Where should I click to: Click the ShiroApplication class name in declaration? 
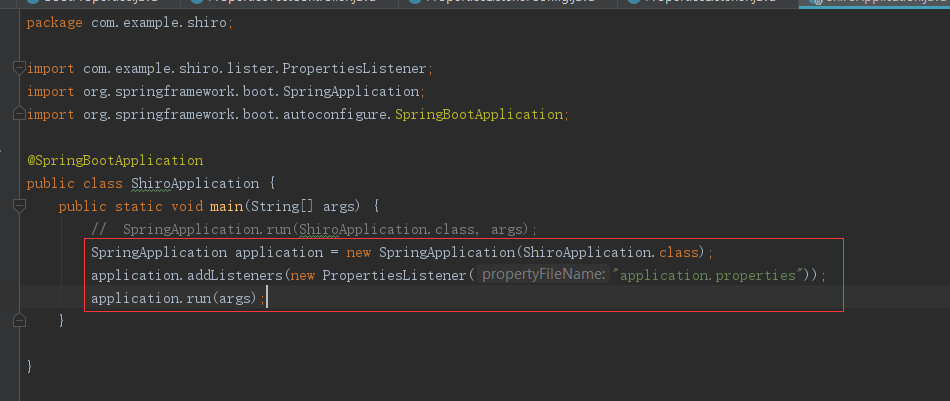tap(195, 183)
